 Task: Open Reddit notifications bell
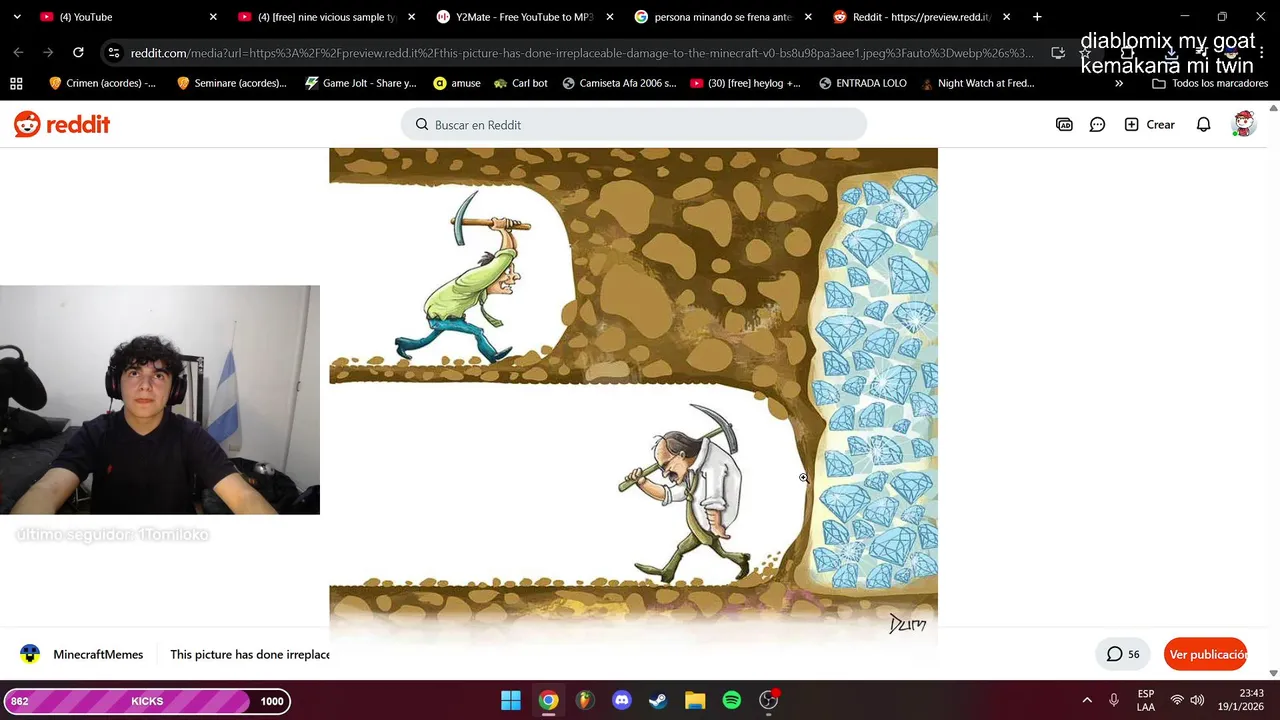[1204, 125]
